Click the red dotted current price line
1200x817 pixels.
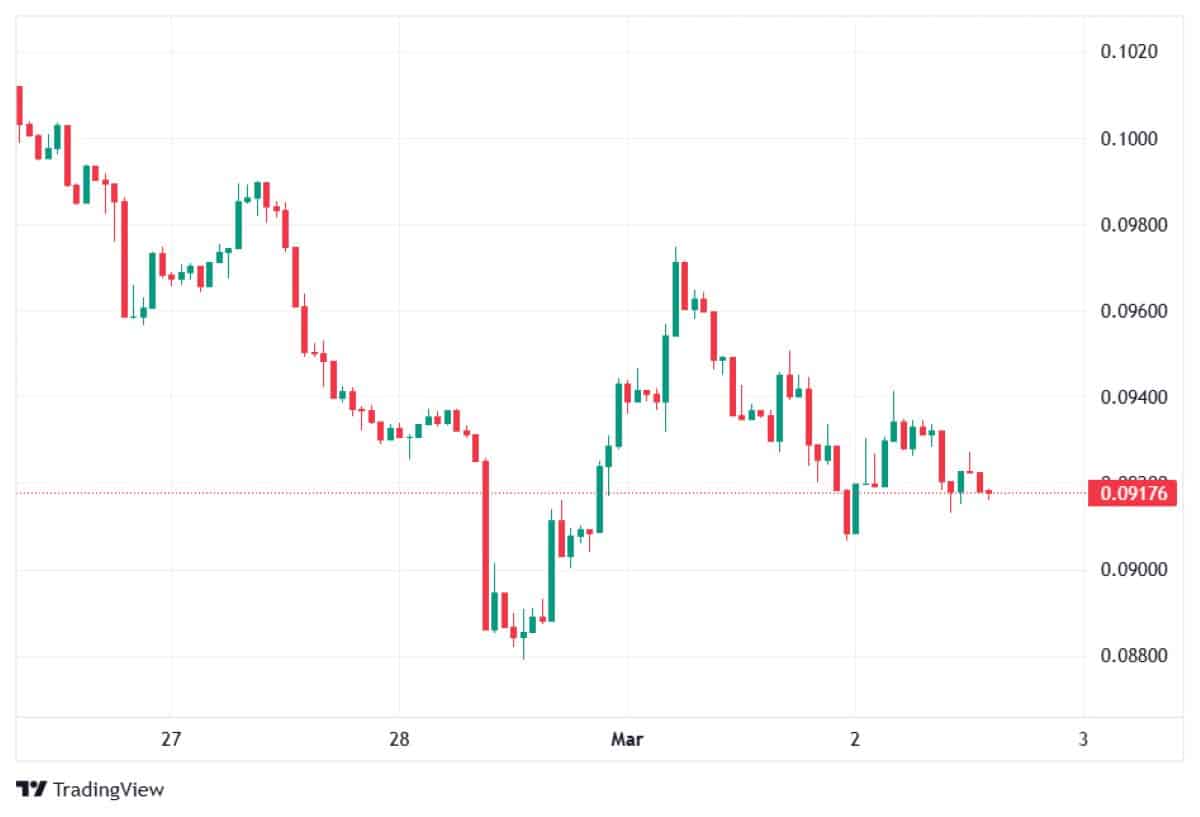(x=700, y=493)
